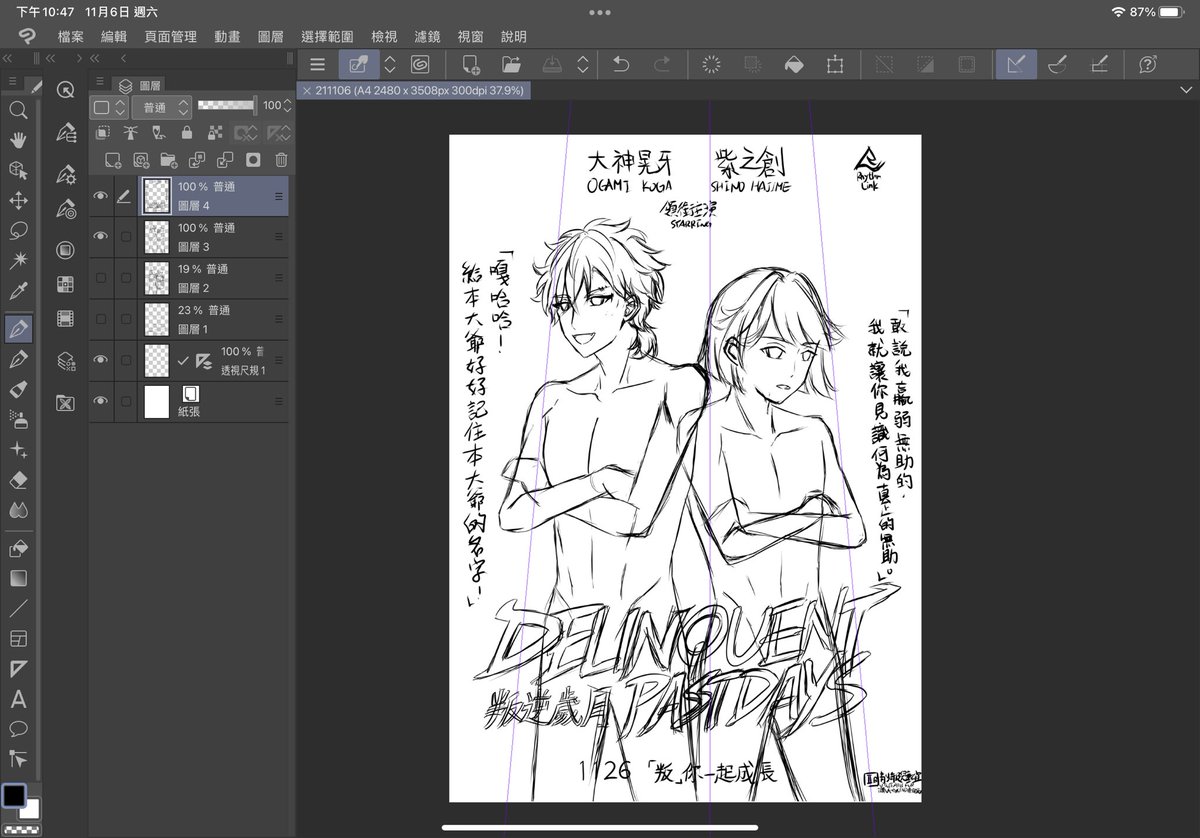Click opacity 100 stepper arrows

click(288, 106)
